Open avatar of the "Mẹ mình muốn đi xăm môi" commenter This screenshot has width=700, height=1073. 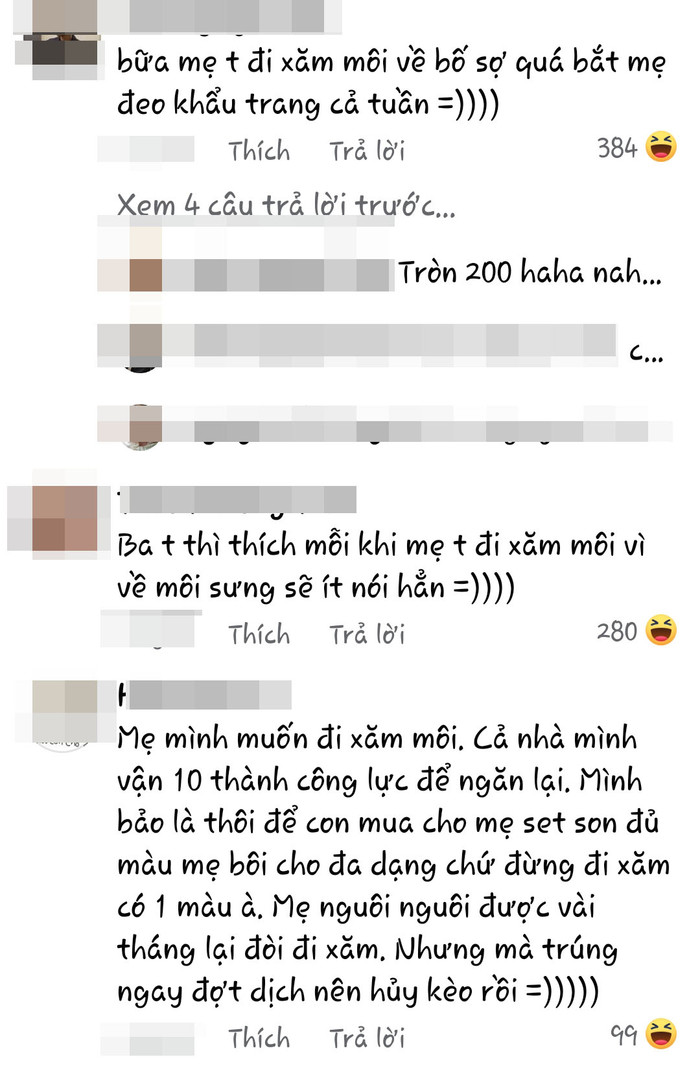point(65,712)
